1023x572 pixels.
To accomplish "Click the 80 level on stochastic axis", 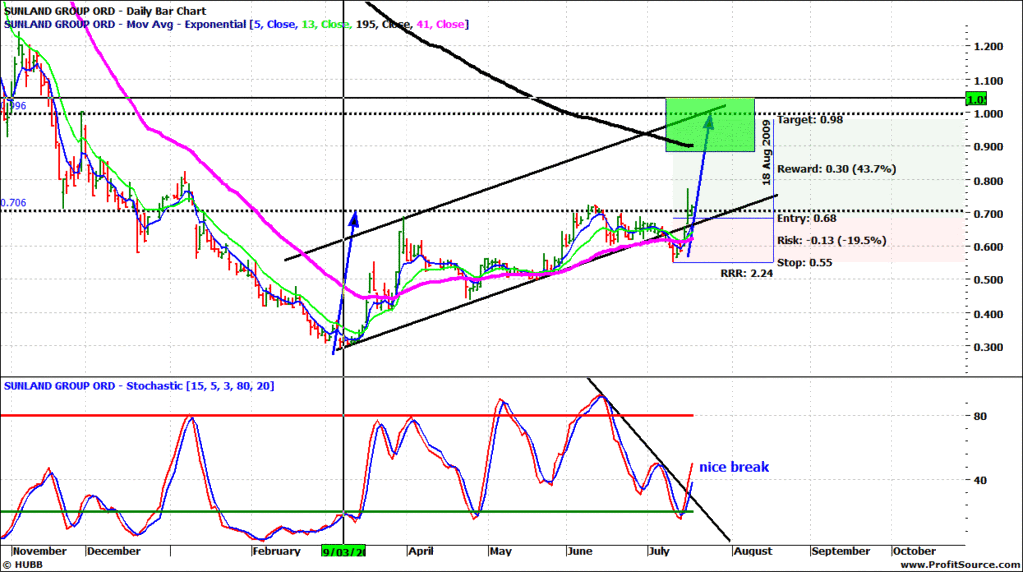I will click(980, 416).
